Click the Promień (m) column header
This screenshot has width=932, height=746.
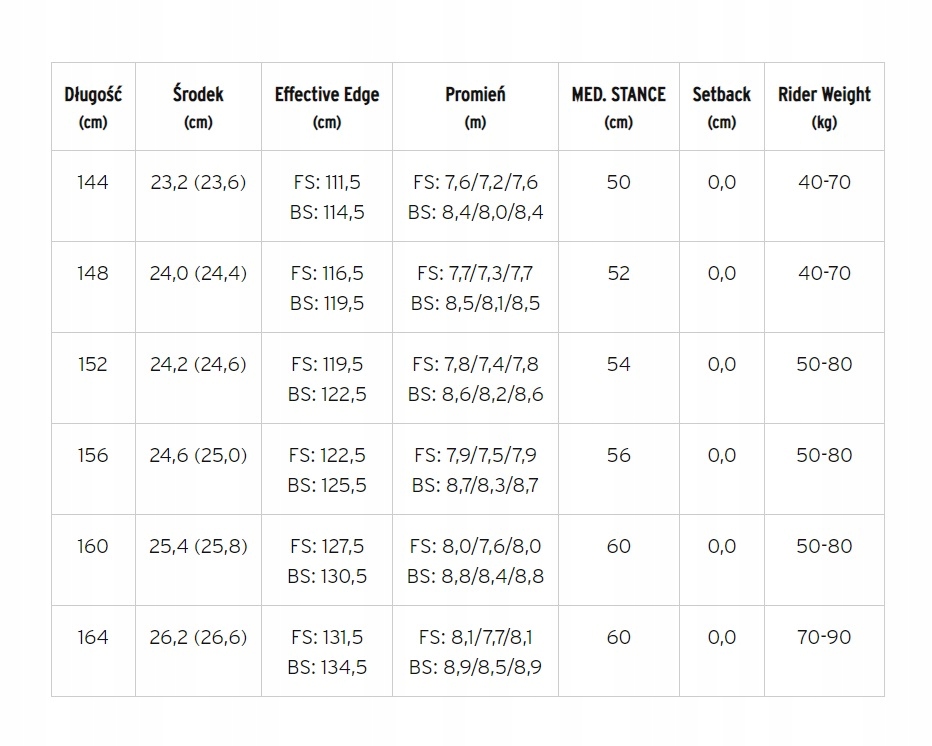(x=475, y=107)
